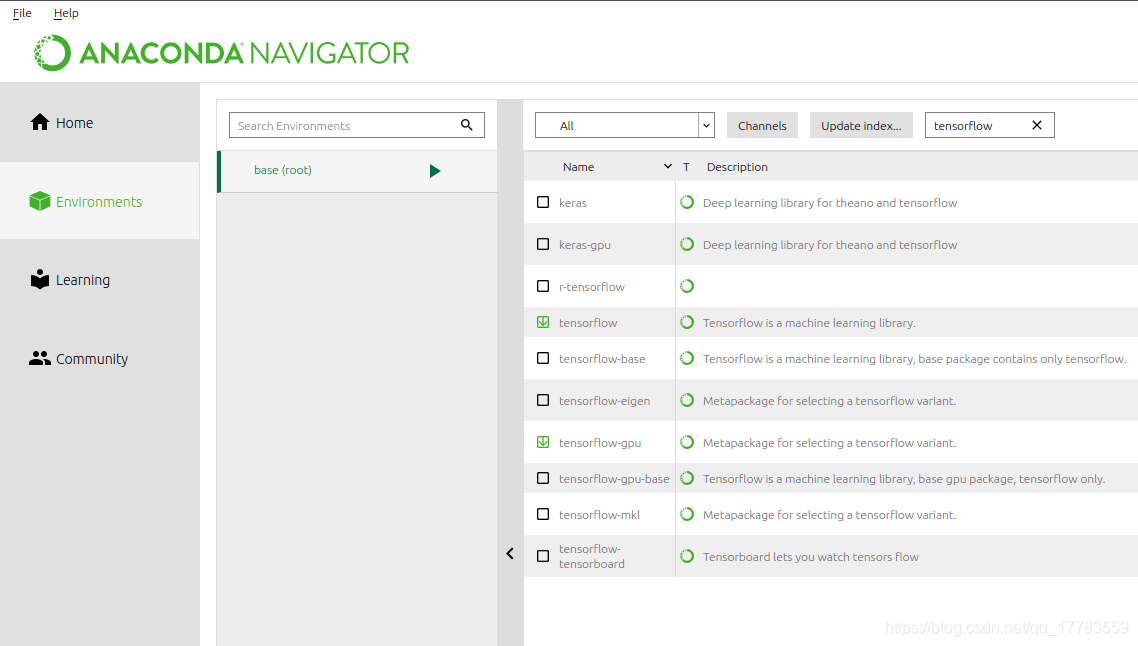Click the dropdown arrow beside All
The width and height of the screenshot is (1138, 646).
[706, 126]
